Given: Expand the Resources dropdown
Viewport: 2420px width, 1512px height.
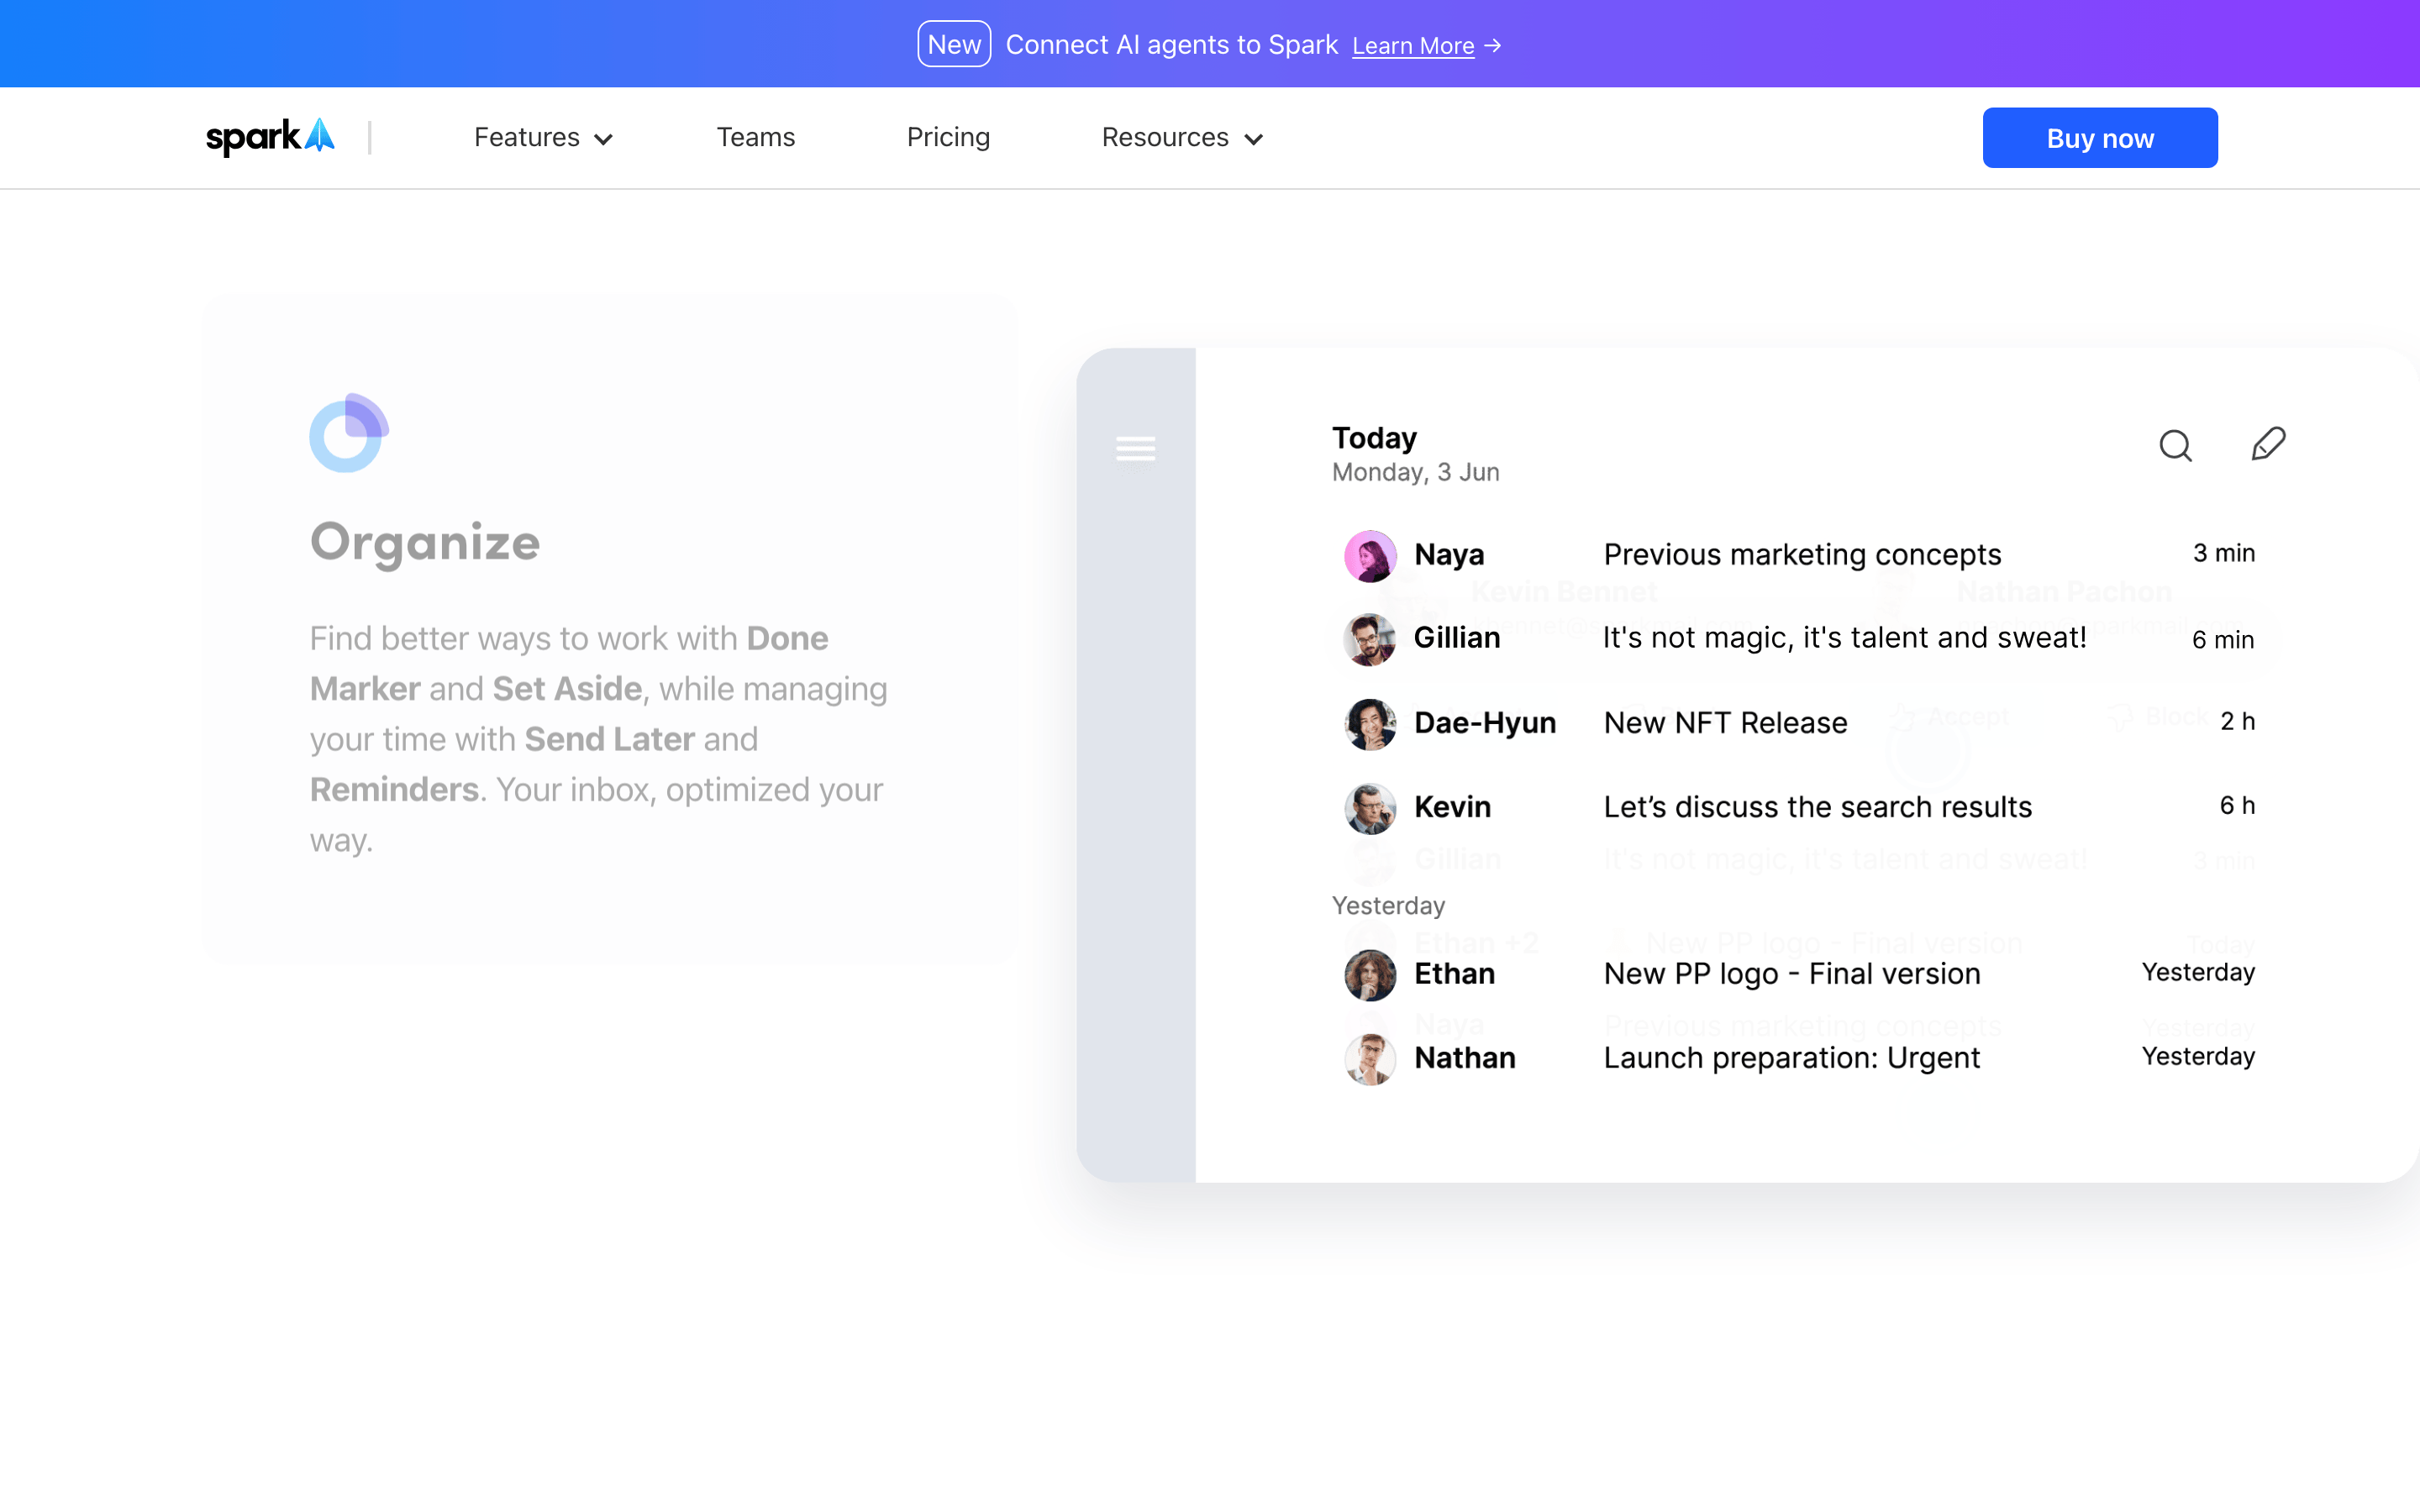Looking at the screenshot, I should [1182, 137].
